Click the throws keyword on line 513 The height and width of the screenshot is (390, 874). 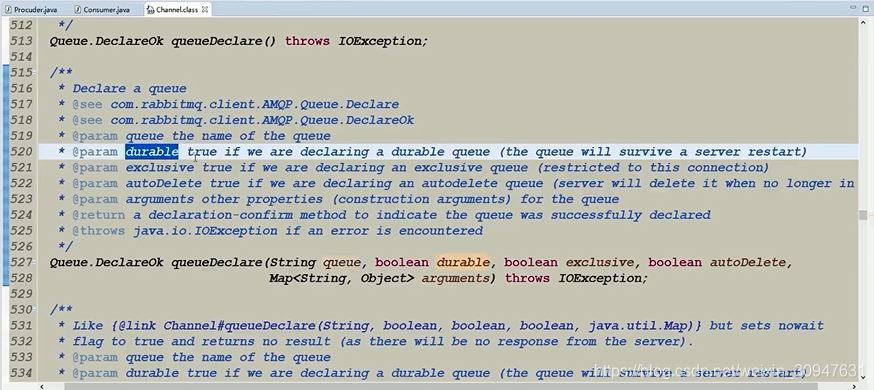[307, 41]
